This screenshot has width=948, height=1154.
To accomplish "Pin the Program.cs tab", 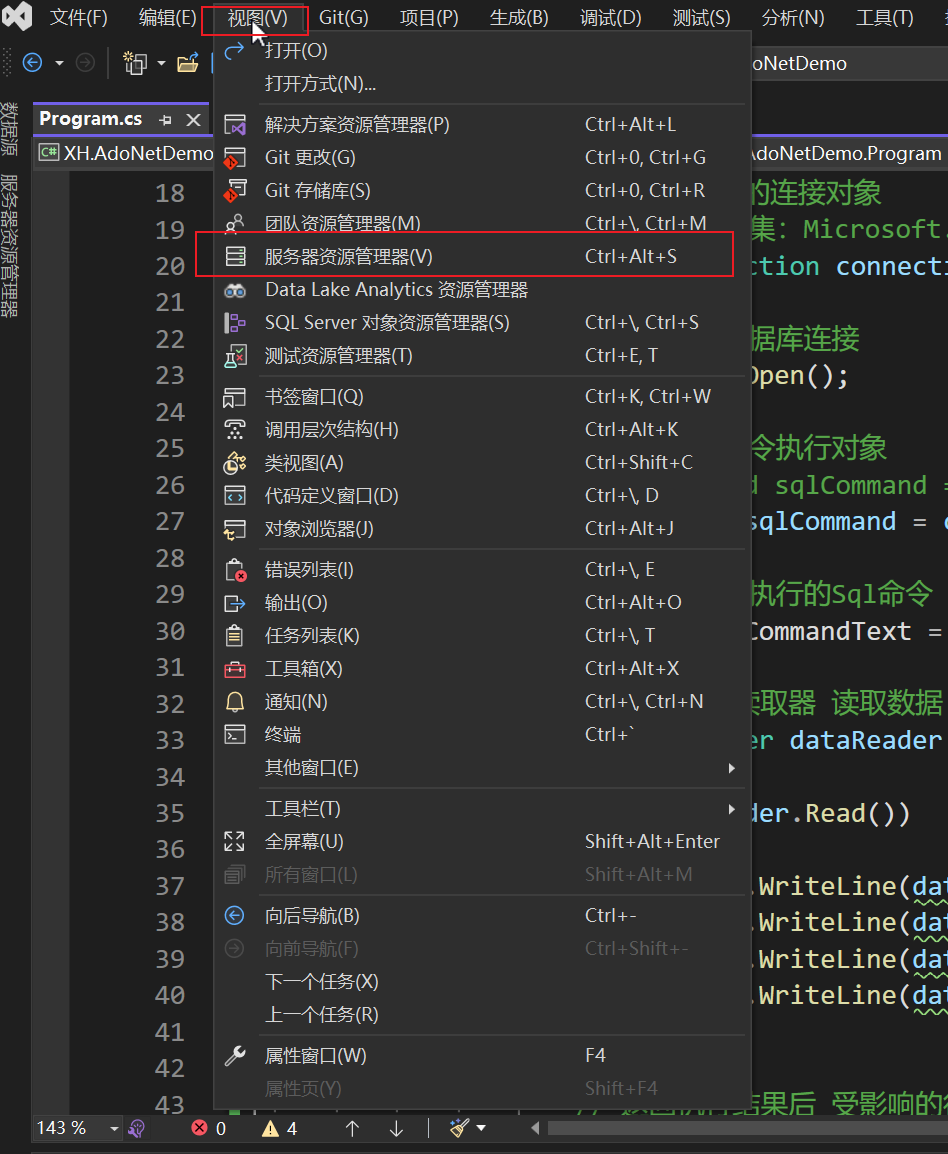I will tap(166, 119).
